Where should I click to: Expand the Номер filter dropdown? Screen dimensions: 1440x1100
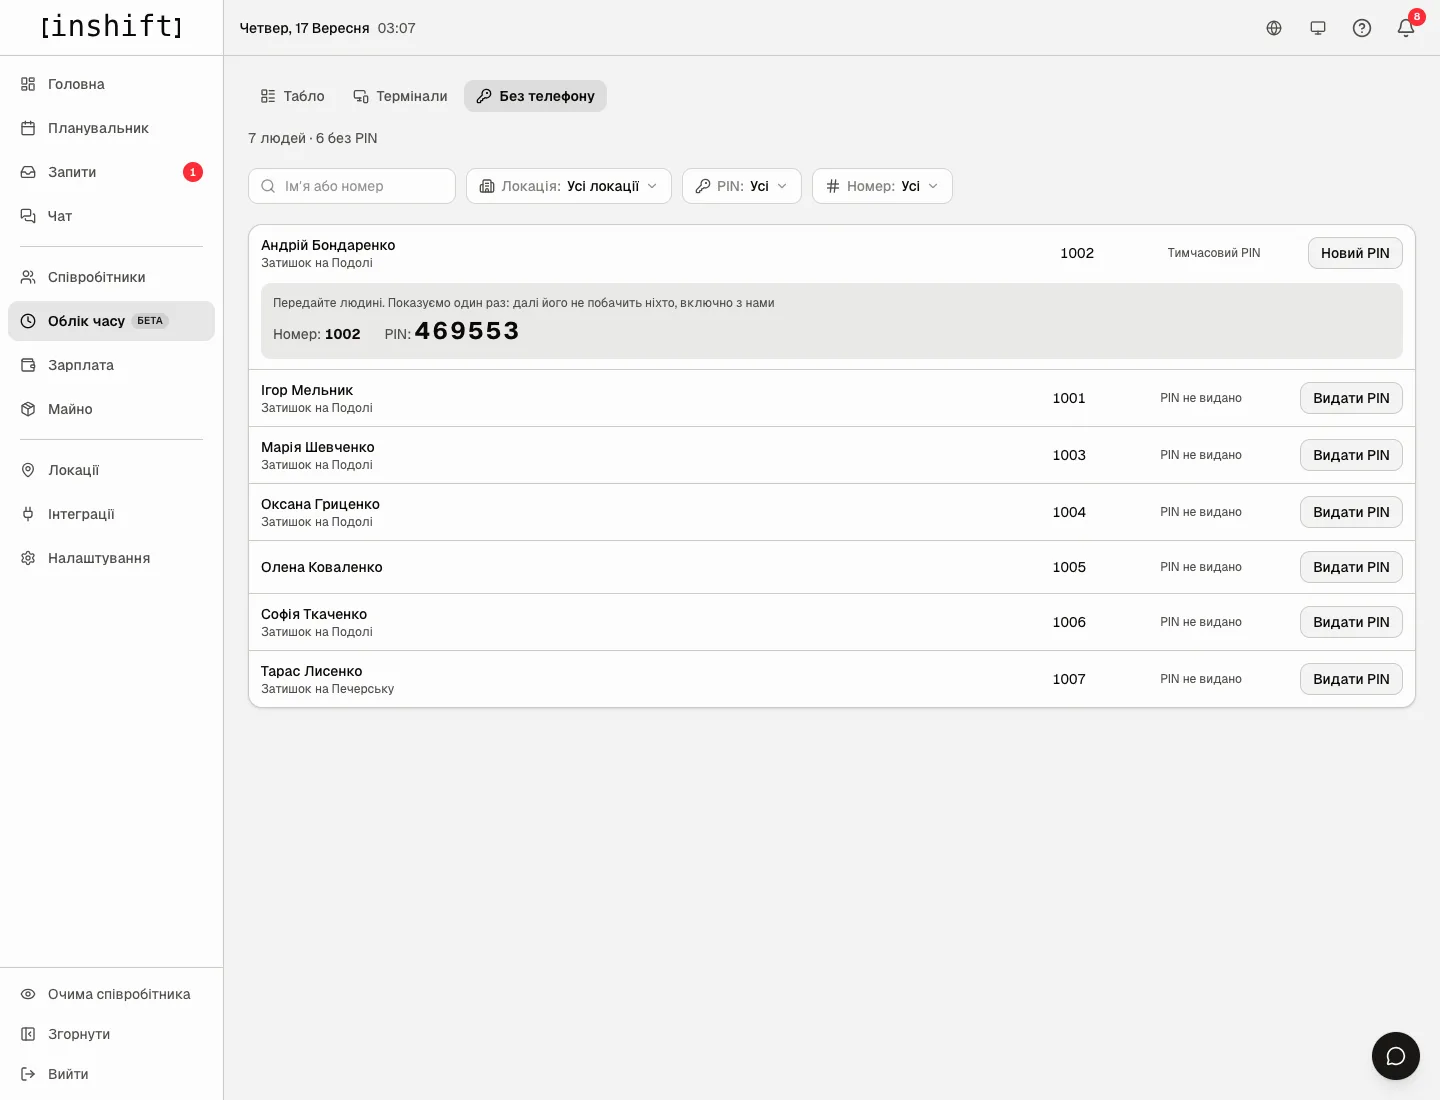pyautogui.click(x=882, y=186)
